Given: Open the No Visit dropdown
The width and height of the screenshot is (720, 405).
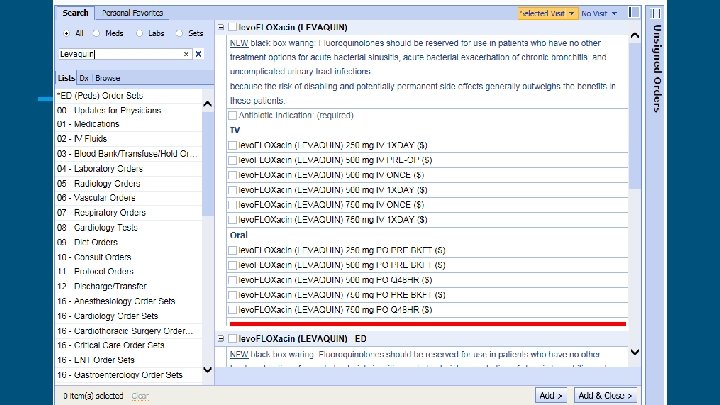Looking at the screenshot, I should [599, 13].
